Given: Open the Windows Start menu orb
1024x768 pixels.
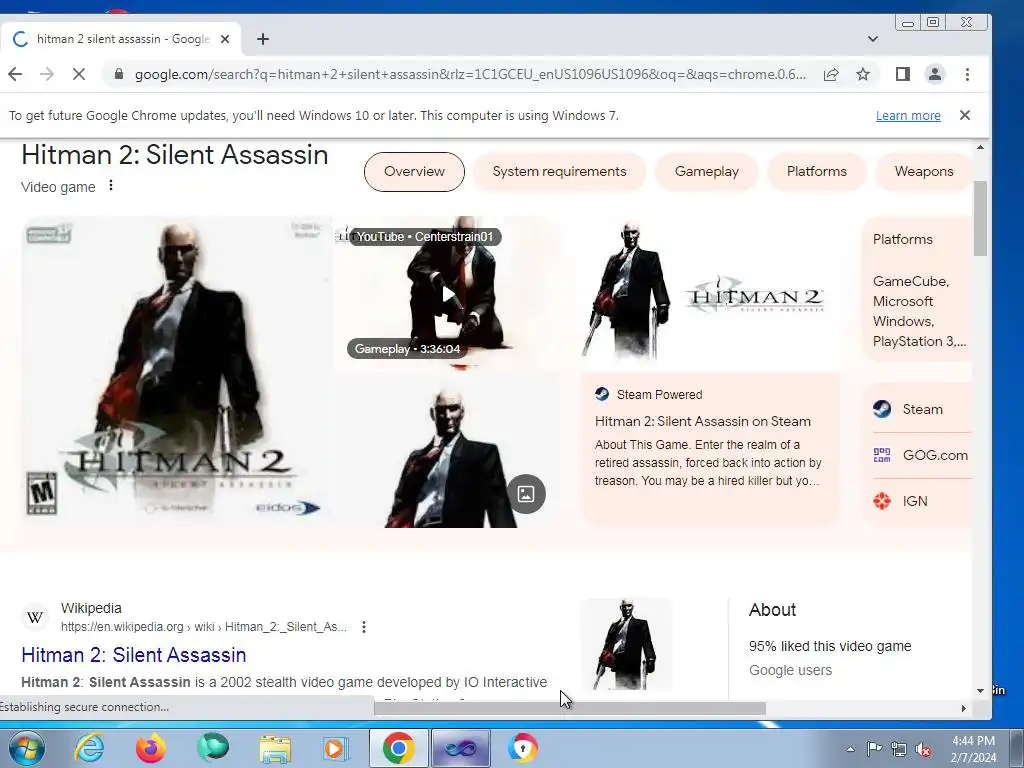Looking at the screenshot, I should tap(26, 748).
